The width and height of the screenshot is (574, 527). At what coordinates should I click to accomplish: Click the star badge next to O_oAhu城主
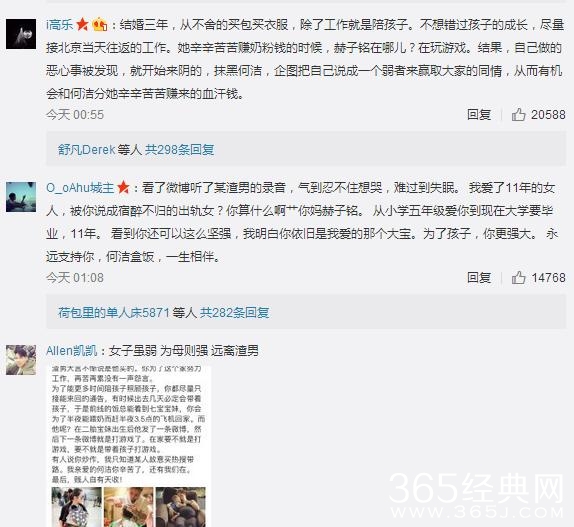pyautogui.click(x=123, y=187)
